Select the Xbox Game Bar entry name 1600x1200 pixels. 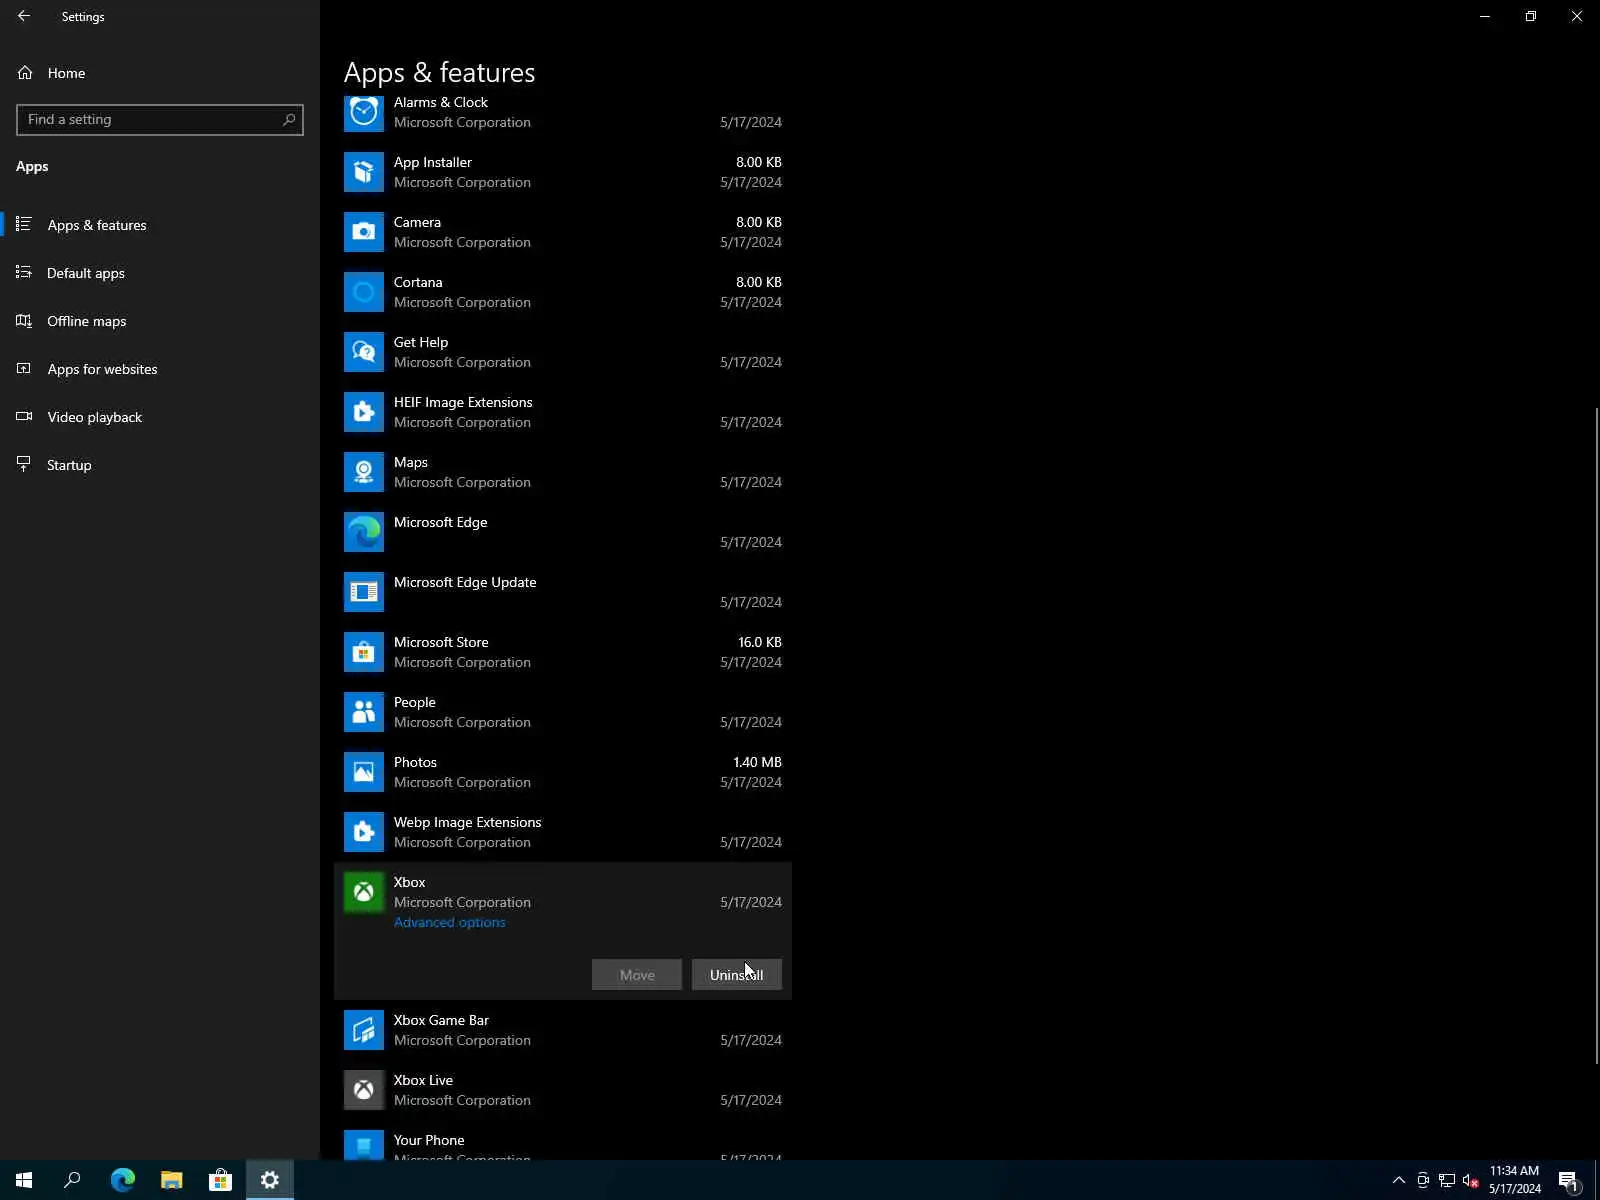pyautogui.click(x=441, y=1020)
